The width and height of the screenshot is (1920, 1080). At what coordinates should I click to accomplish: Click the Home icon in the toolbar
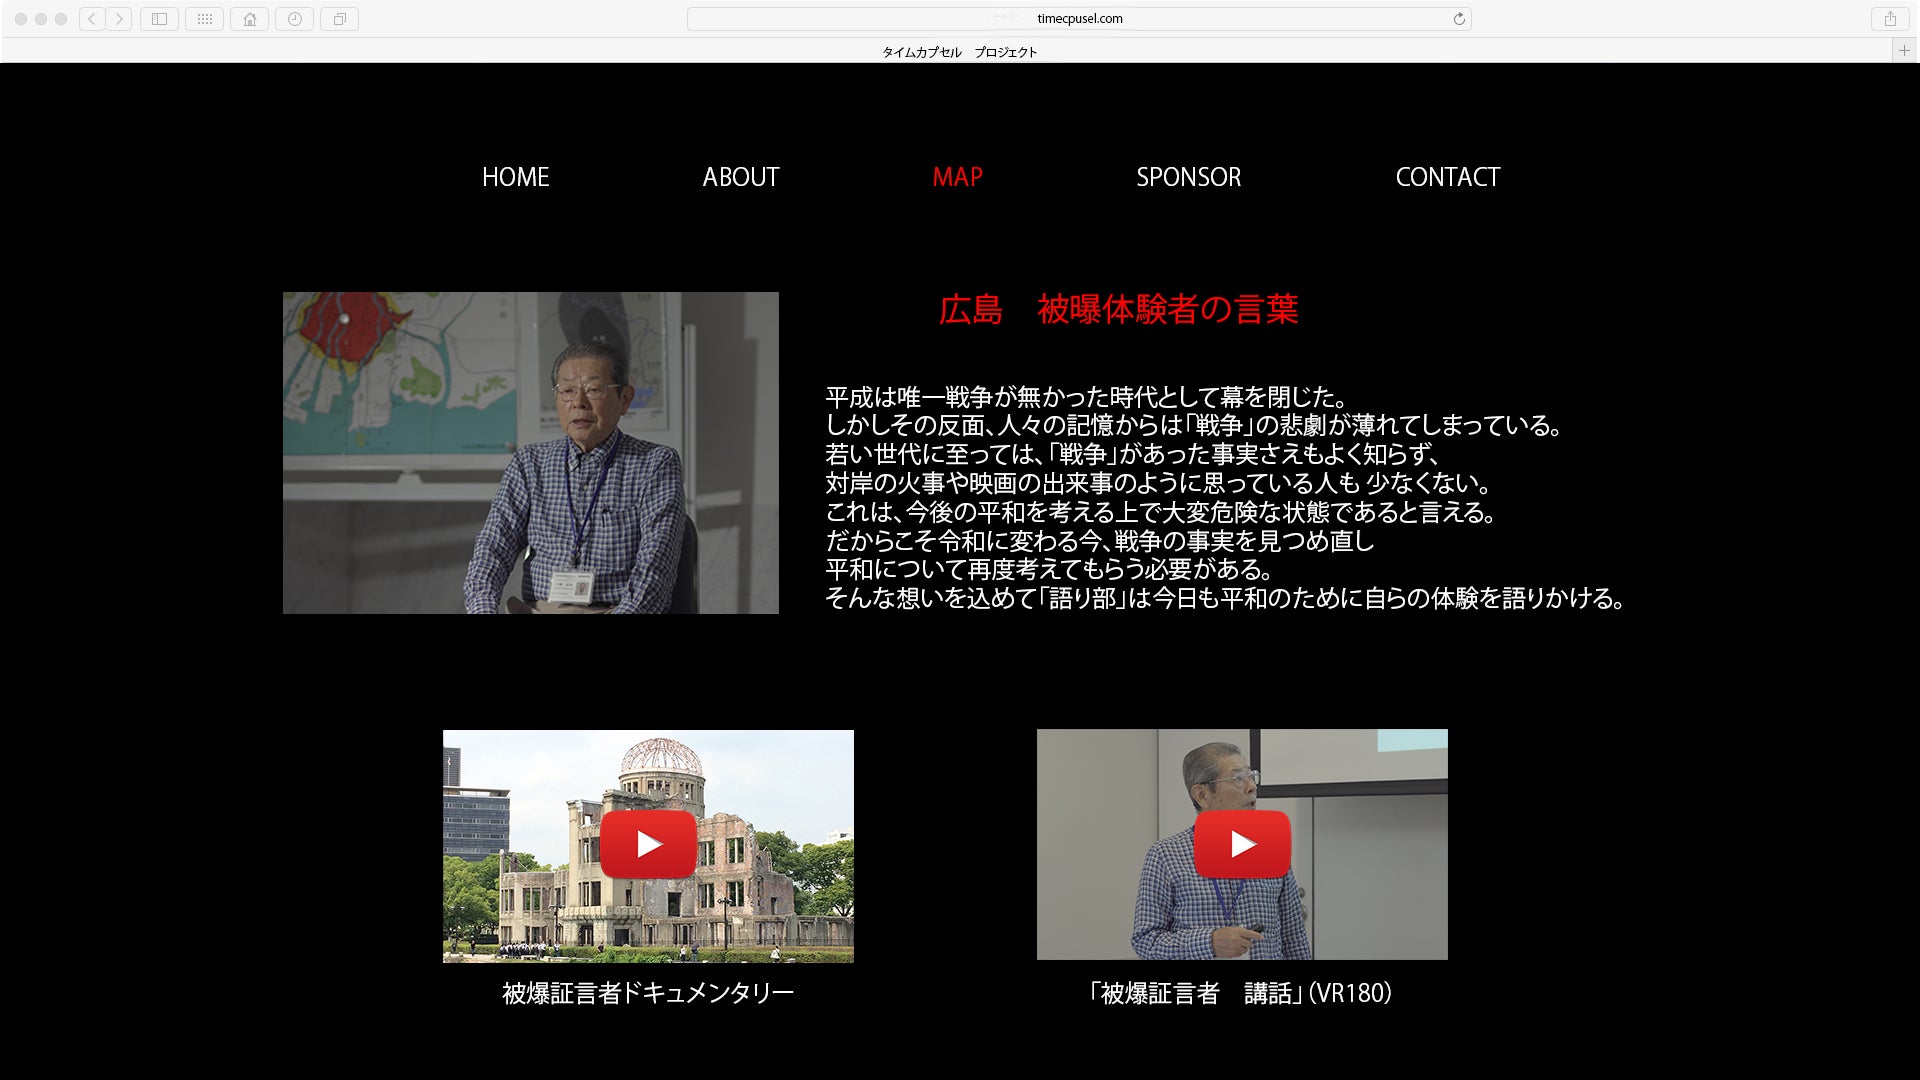coord(249,19)
